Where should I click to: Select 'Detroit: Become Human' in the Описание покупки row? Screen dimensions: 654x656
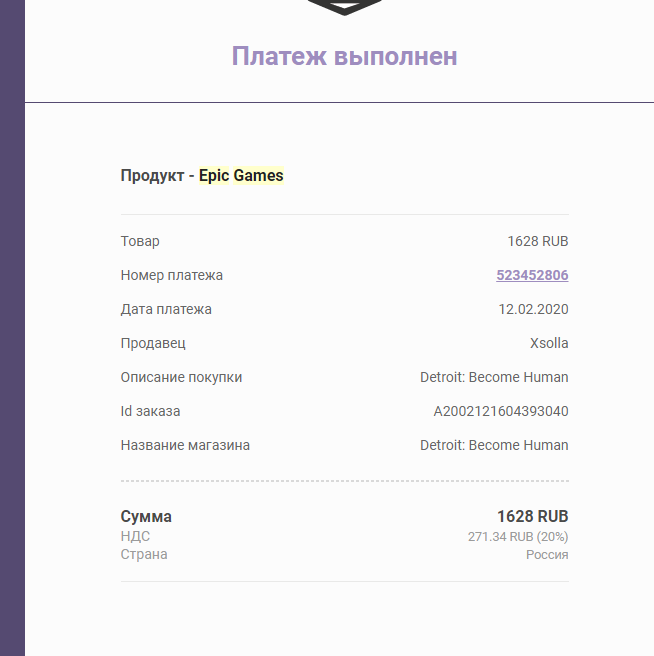(x=494, y=377)
